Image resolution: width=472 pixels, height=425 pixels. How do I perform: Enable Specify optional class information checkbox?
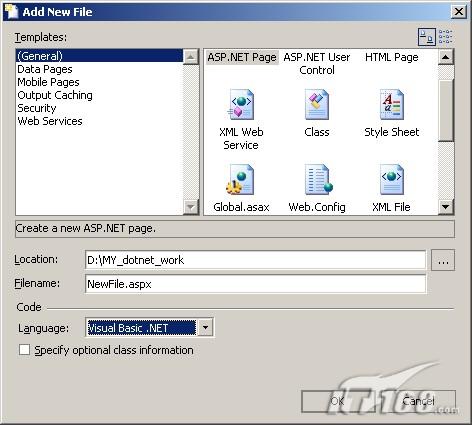point(24,350)
